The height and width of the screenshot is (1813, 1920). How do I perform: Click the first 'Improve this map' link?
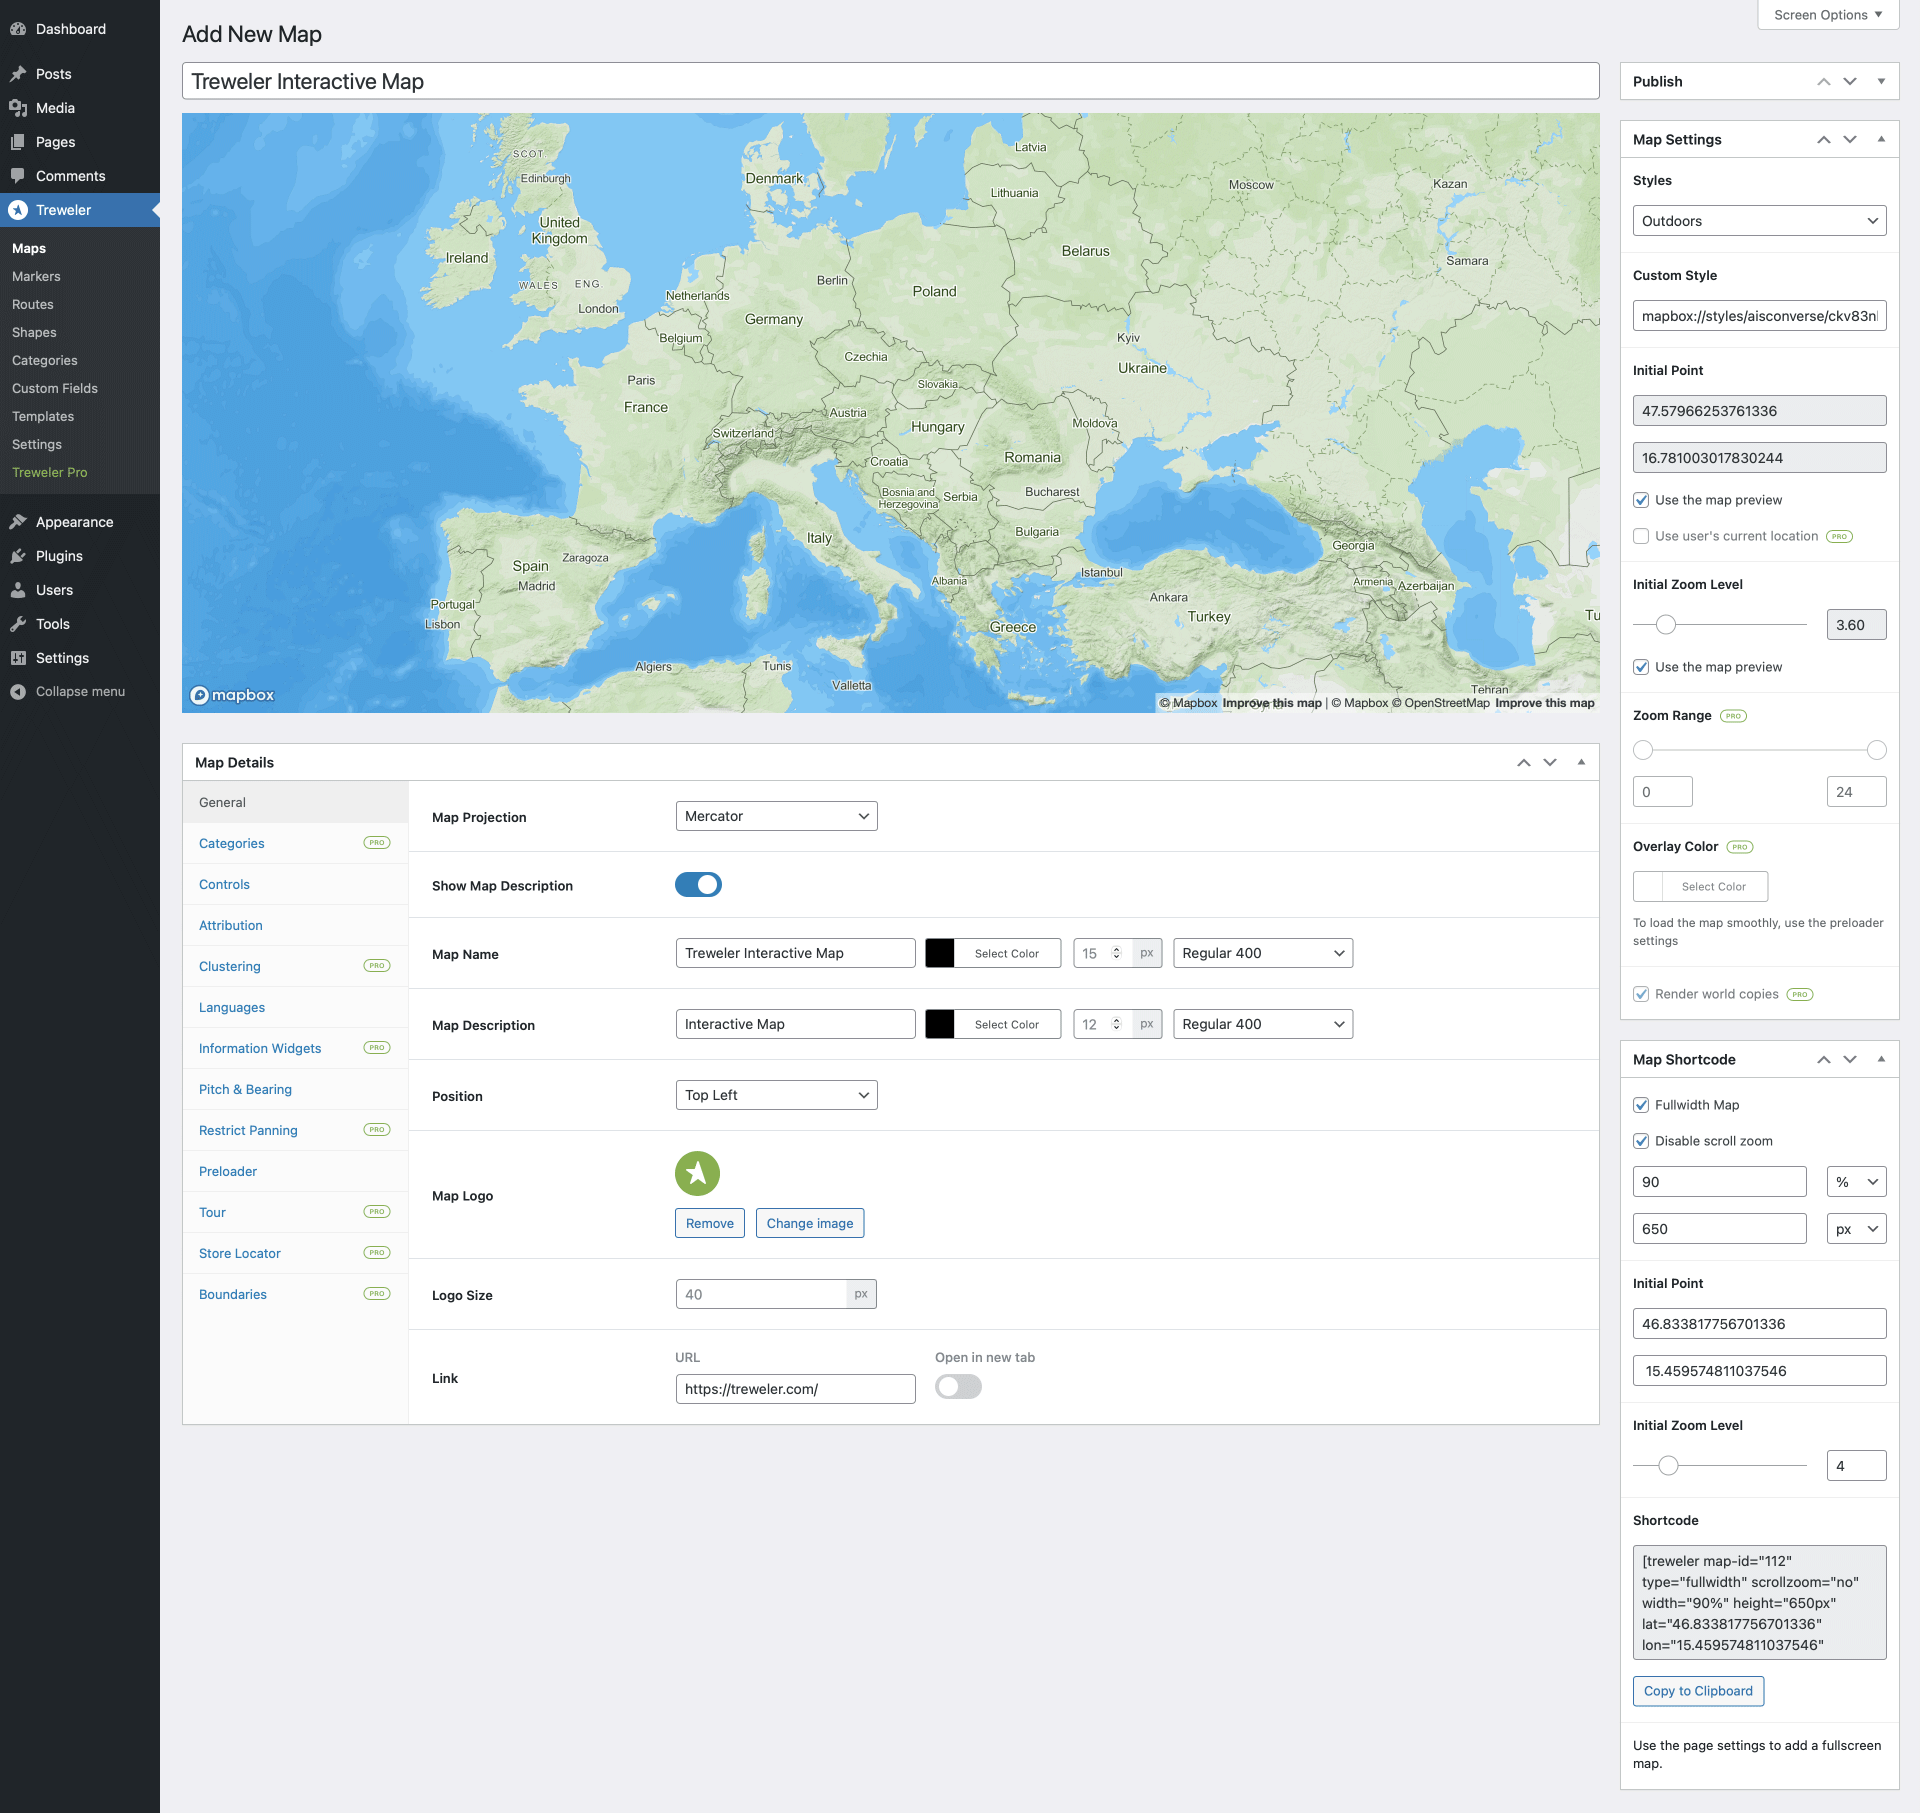click(x=1272, y=703)
